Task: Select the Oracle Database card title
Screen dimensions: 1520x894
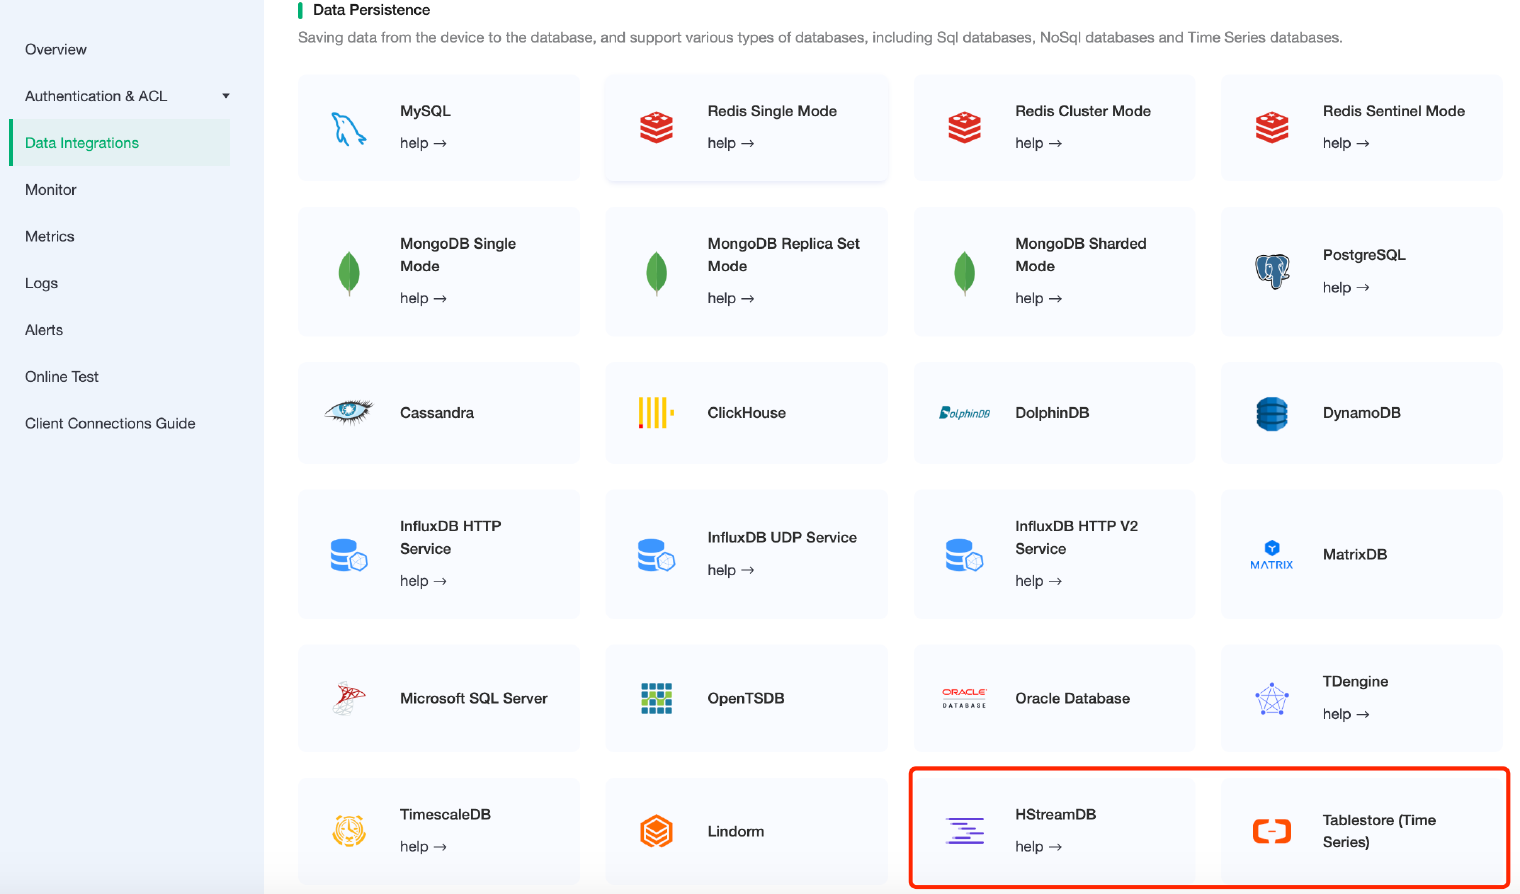Action: pyautogui.click(x=1072, y=699)
